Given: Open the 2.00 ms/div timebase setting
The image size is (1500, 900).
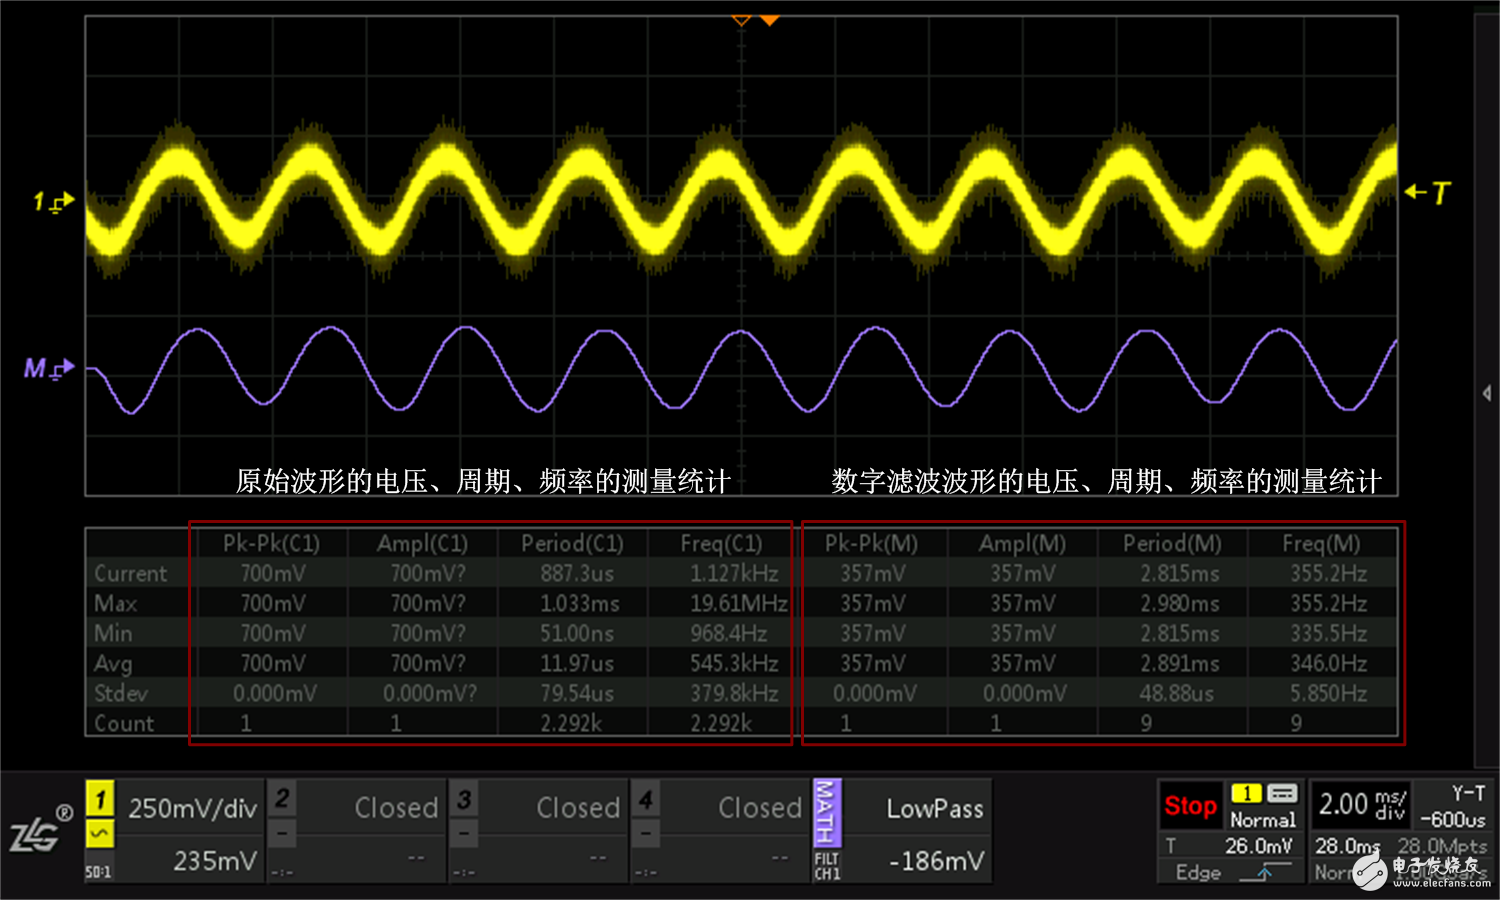Looking at the screenshot, I should (1361, 805).
